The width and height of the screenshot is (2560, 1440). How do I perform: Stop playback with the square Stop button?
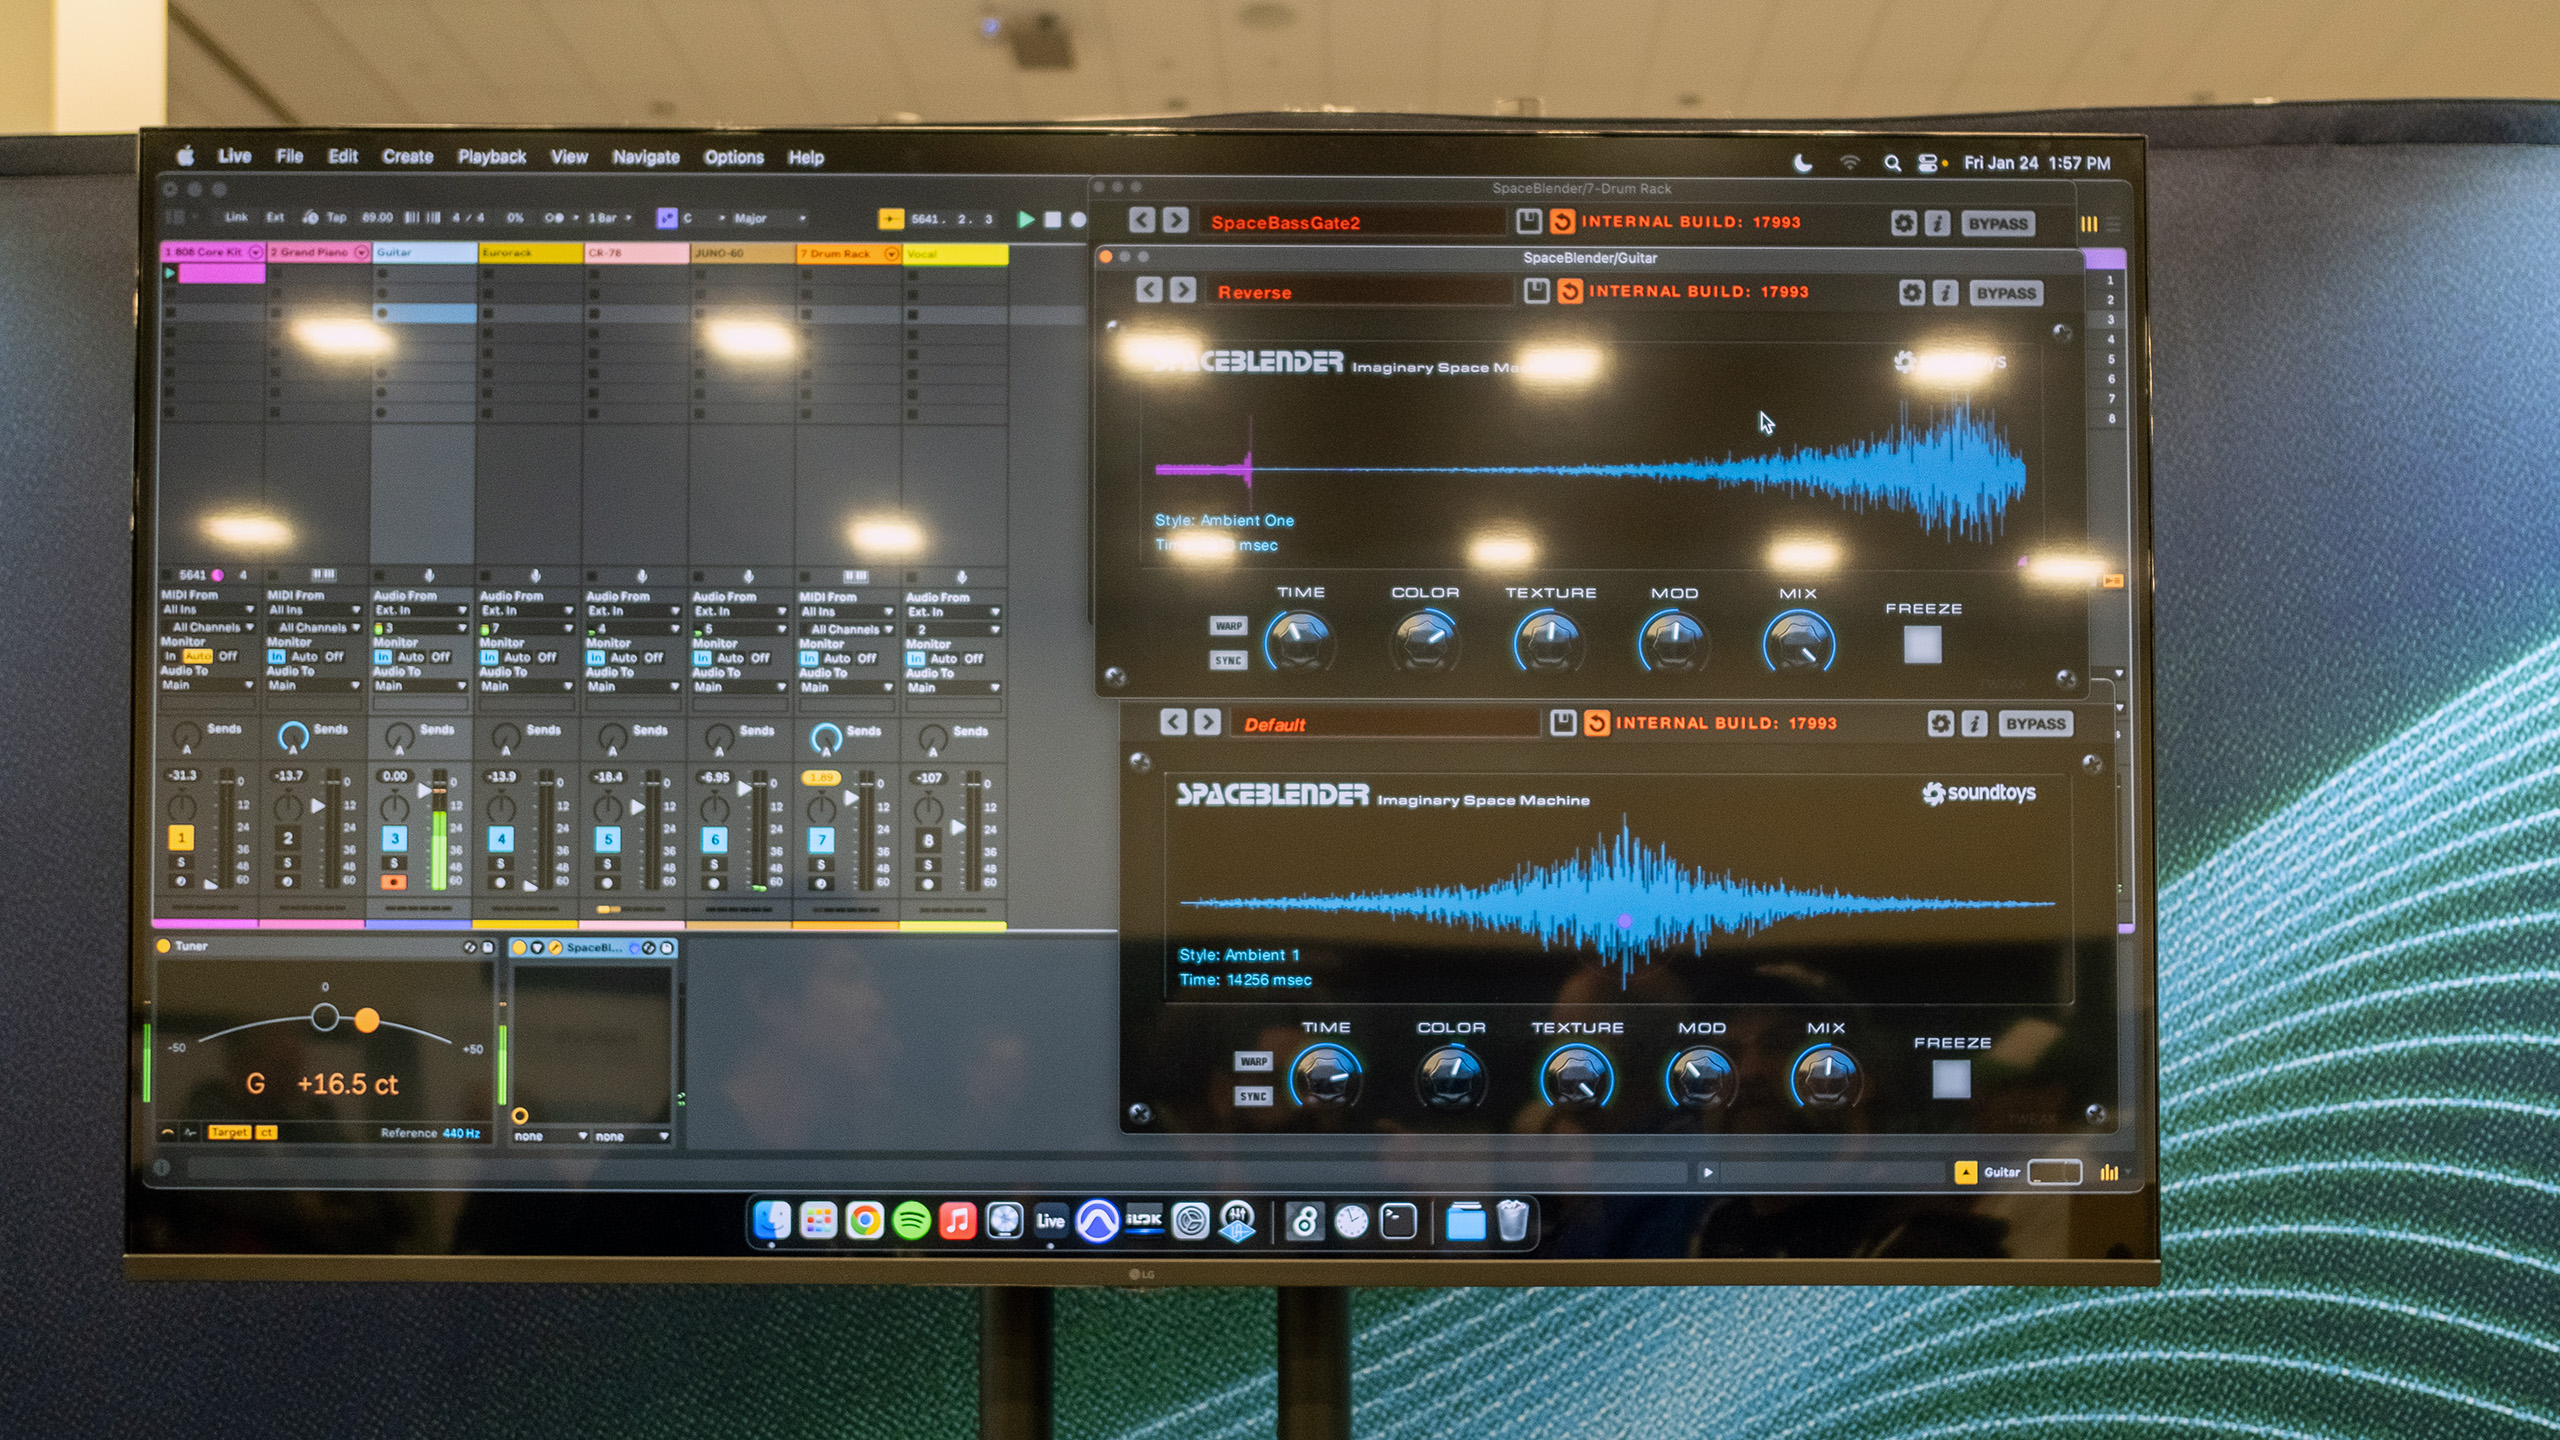tap(1052, 219)
